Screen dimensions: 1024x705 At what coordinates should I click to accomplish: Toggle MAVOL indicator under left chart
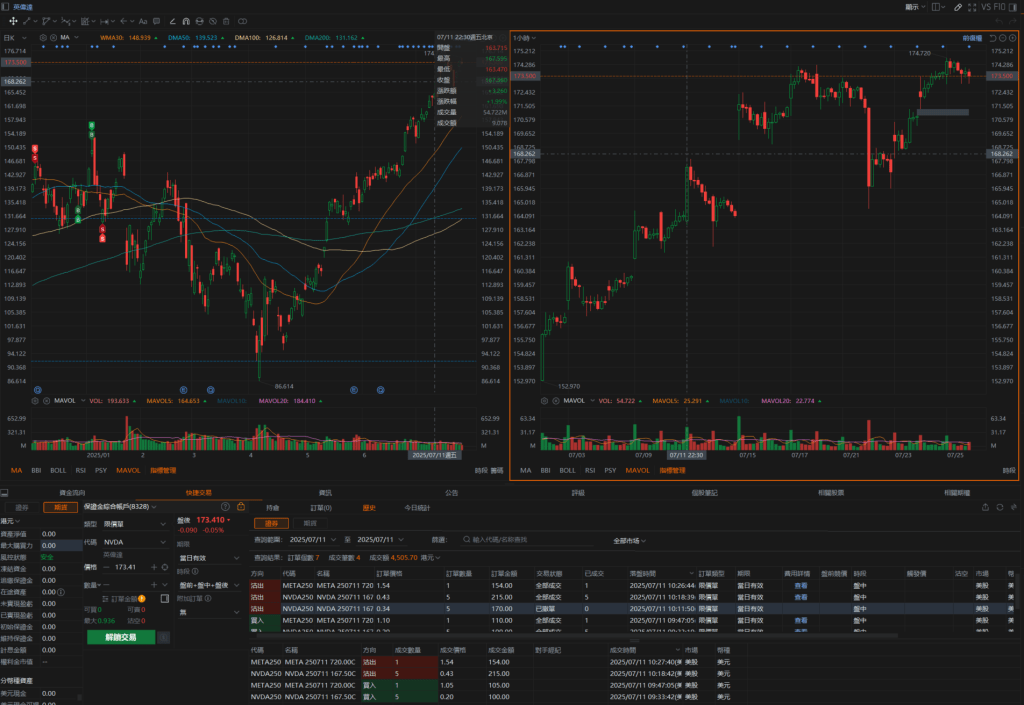coord(128,469)
